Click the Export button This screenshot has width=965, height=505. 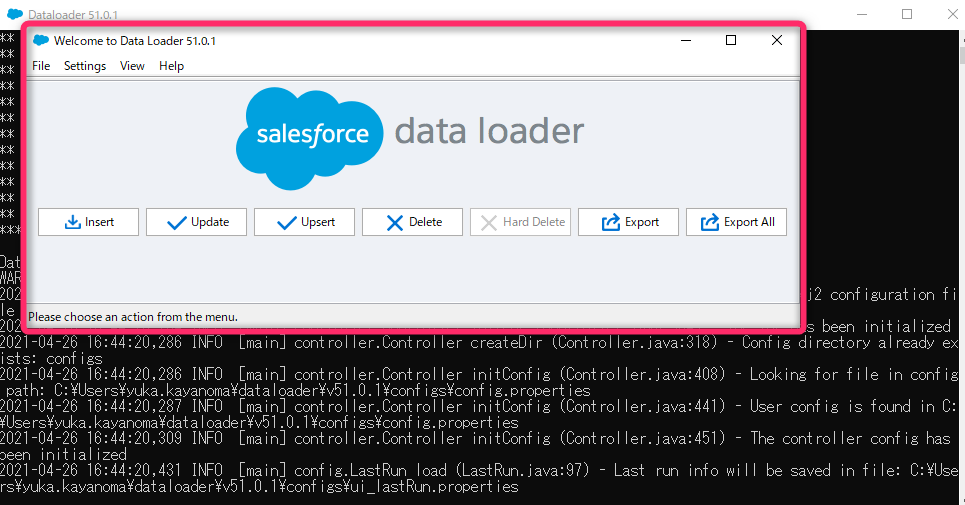pyautogui.click(x=628, y=222)
